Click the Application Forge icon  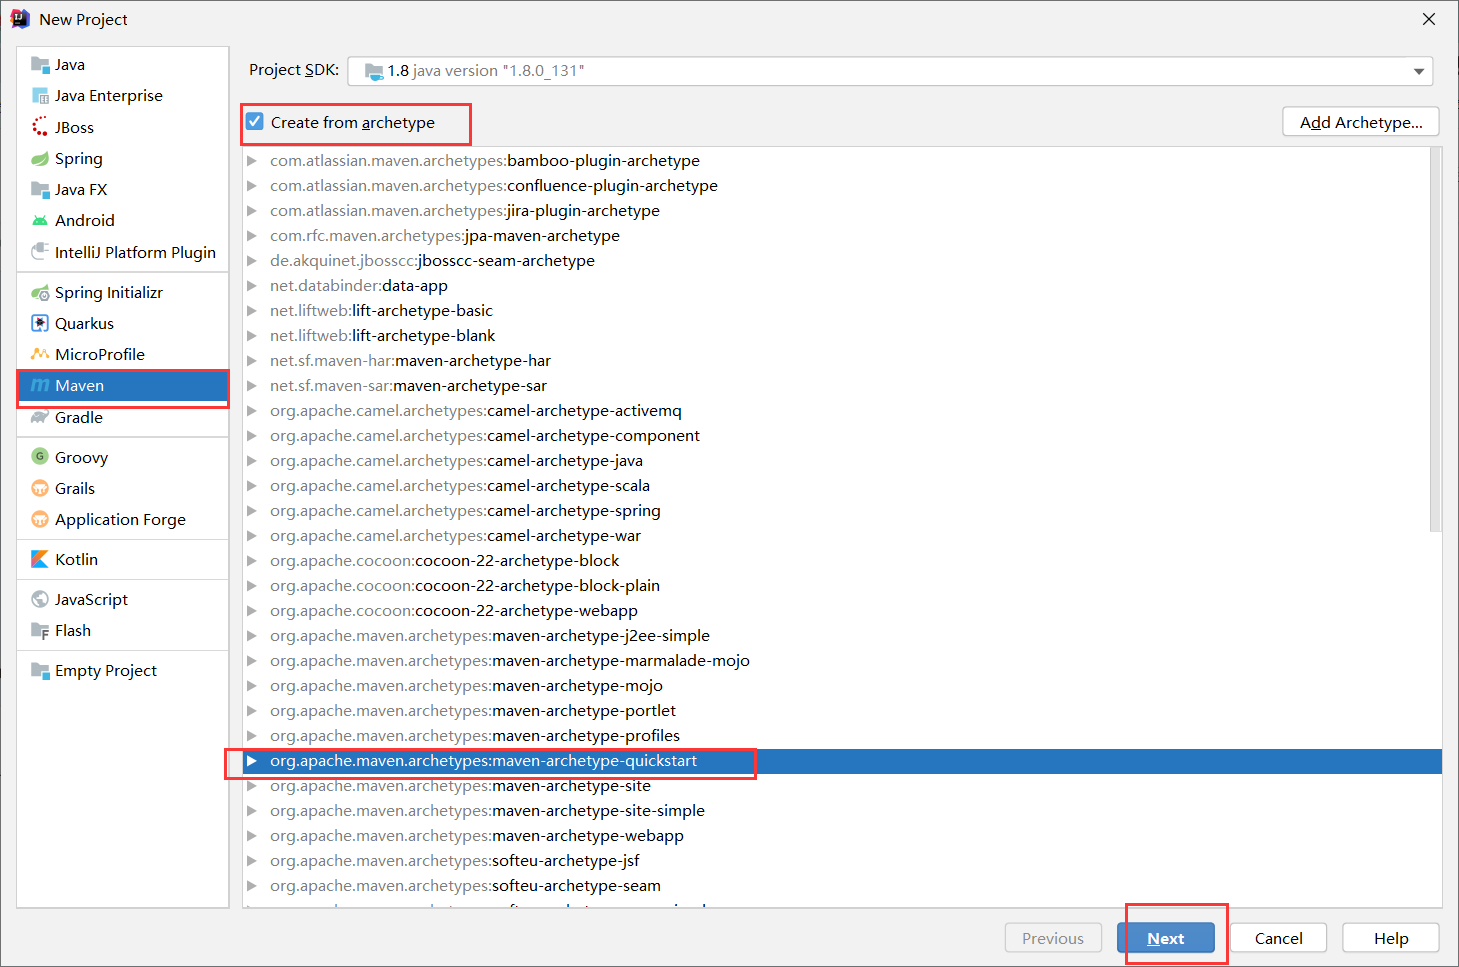pos(40,520)
